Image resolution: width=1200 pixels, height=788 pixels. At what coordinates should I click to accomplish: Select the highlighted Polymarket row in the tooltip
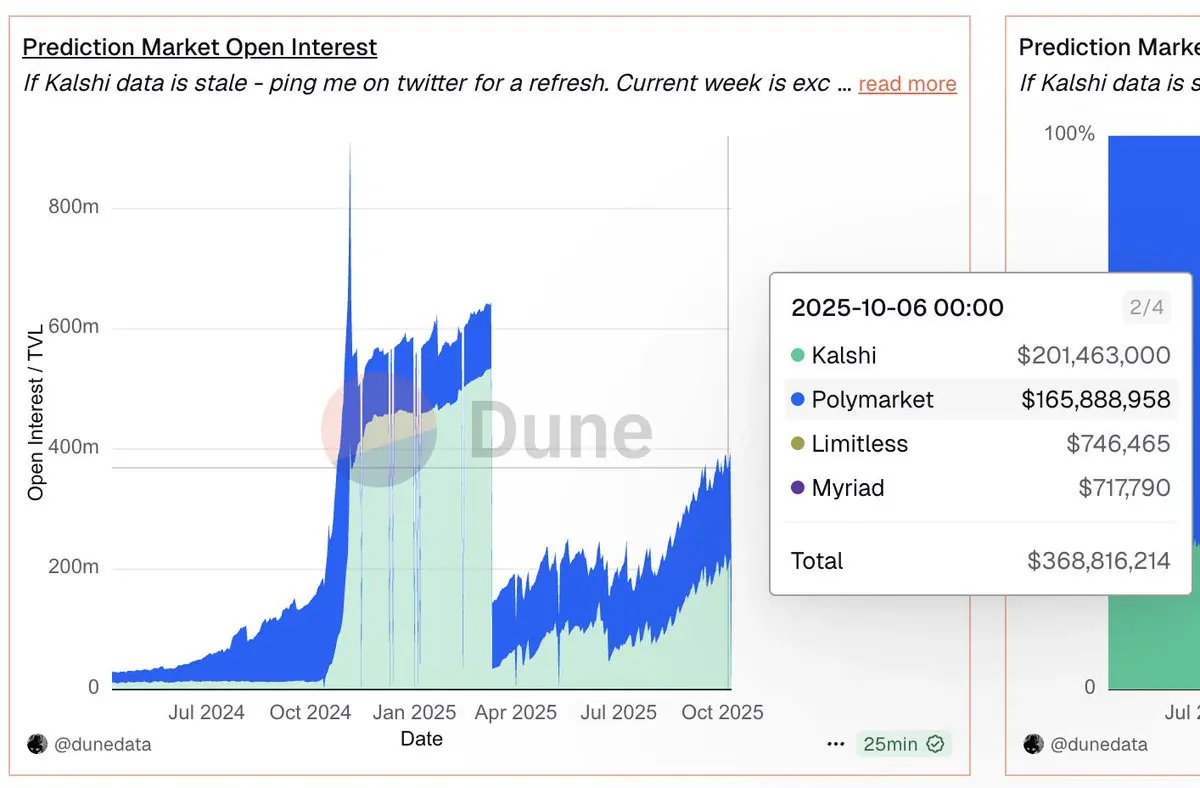980,400
